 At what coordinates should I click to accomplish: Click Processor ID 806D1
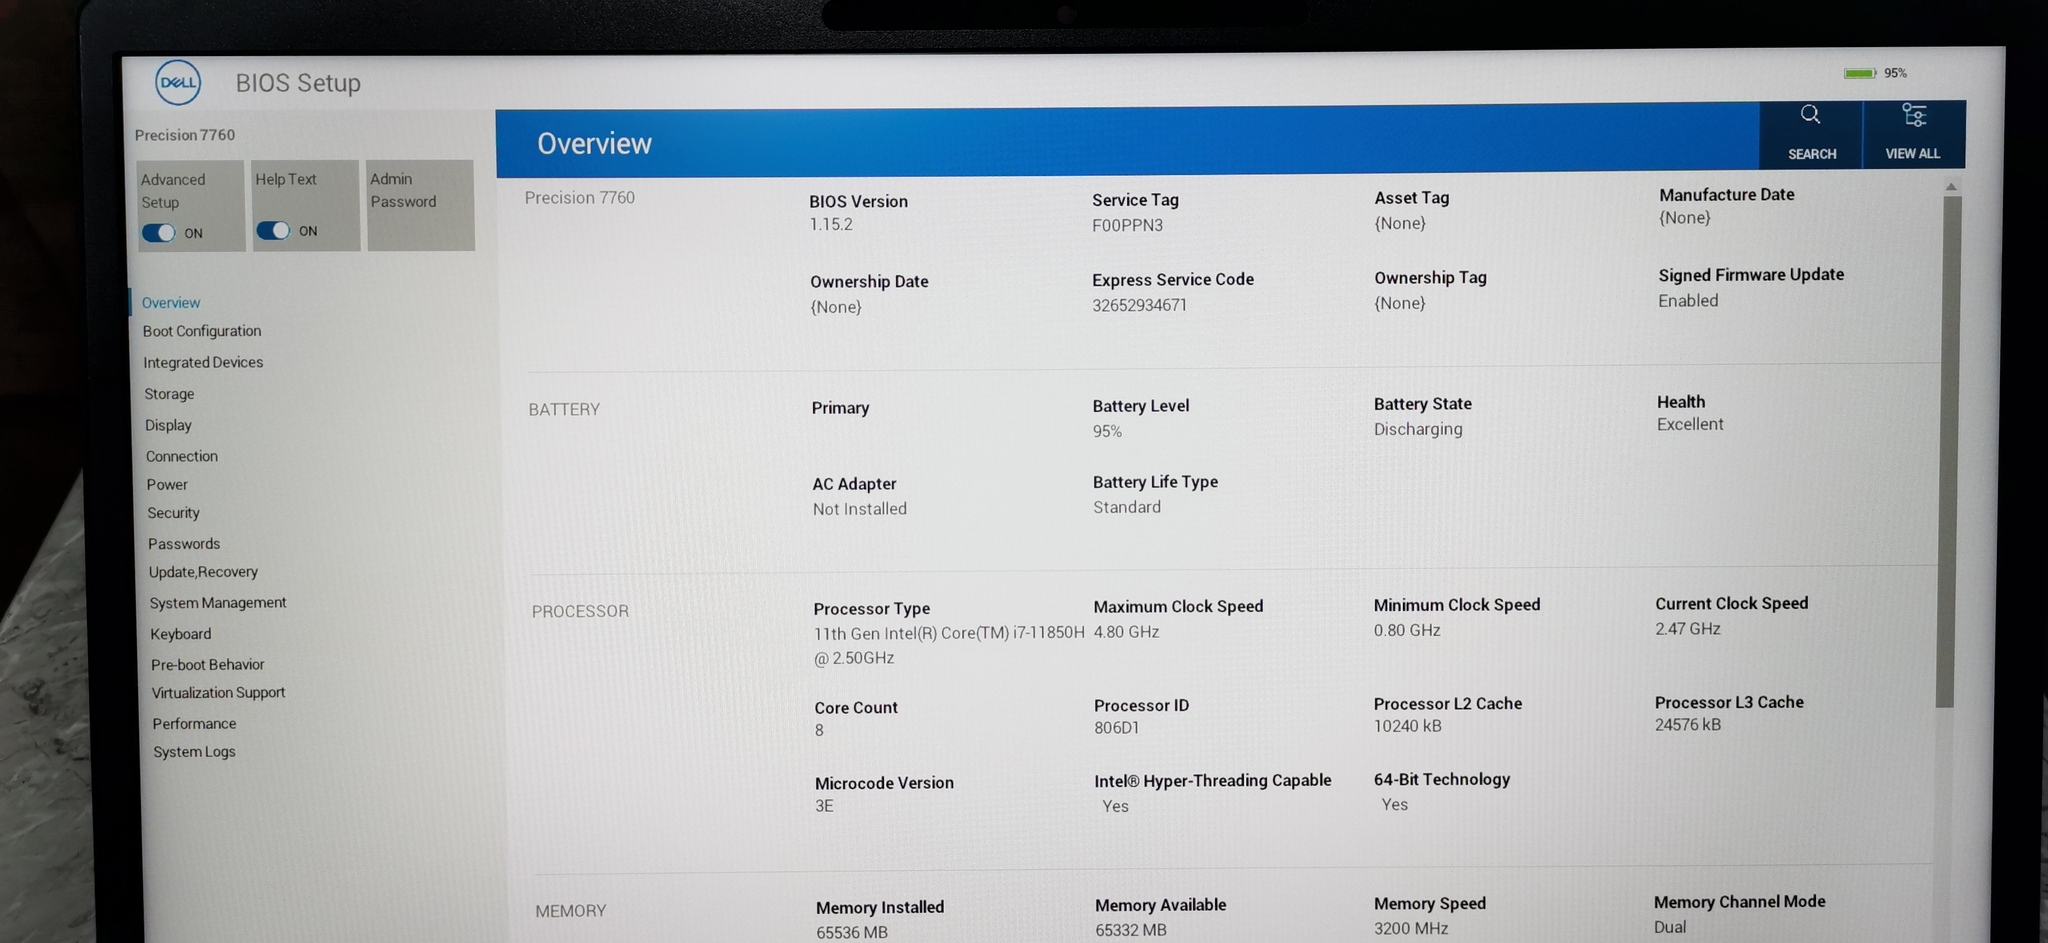[1116, 728]
